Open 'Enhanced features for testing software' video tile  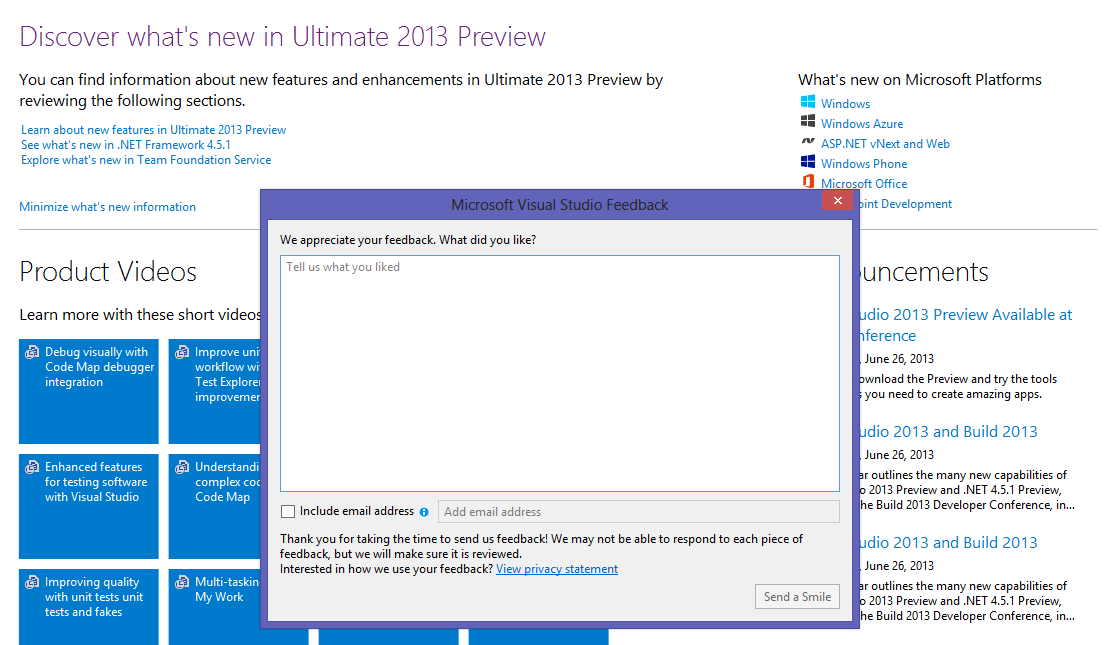88,506
